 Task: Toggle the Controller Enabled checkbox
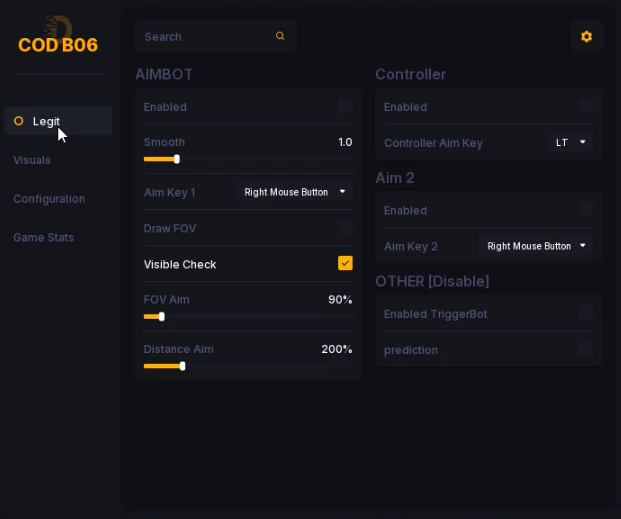tap(586, 106)
